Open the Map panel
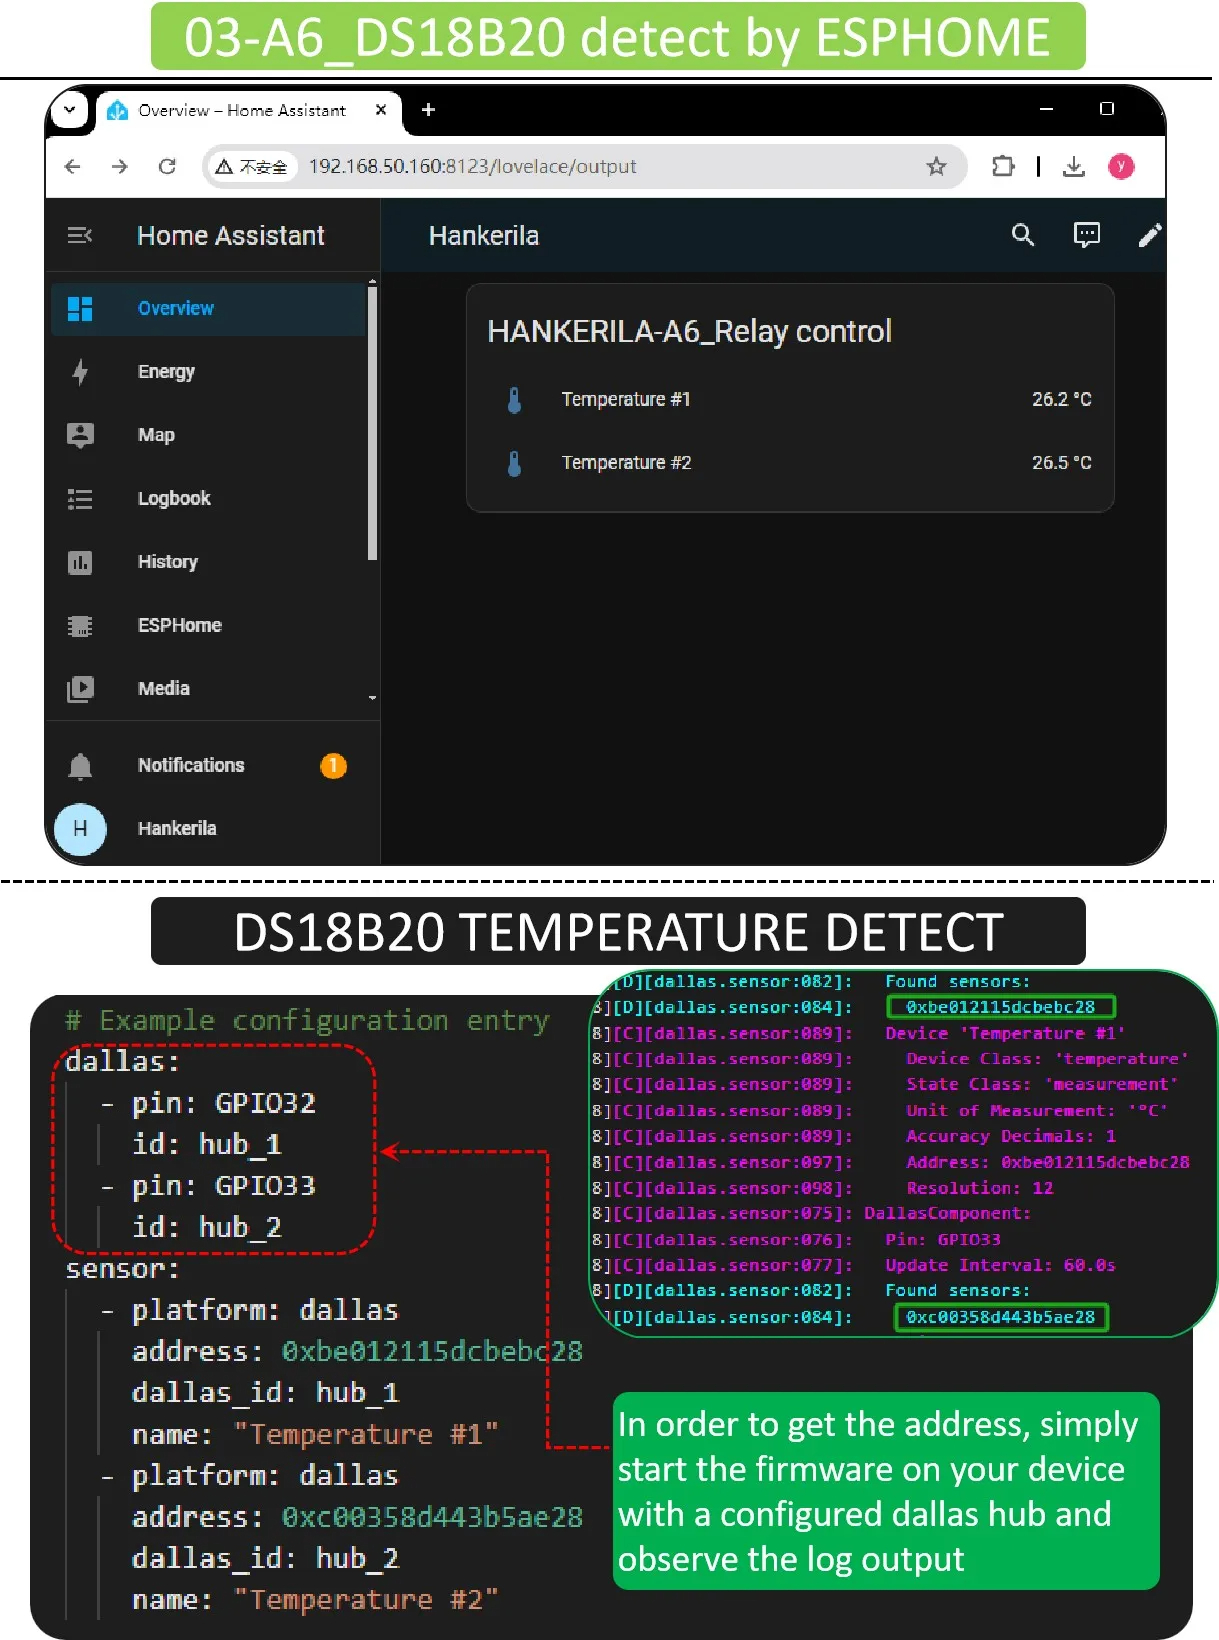This screenshot has height=1640, width=1219. [208, 435]
